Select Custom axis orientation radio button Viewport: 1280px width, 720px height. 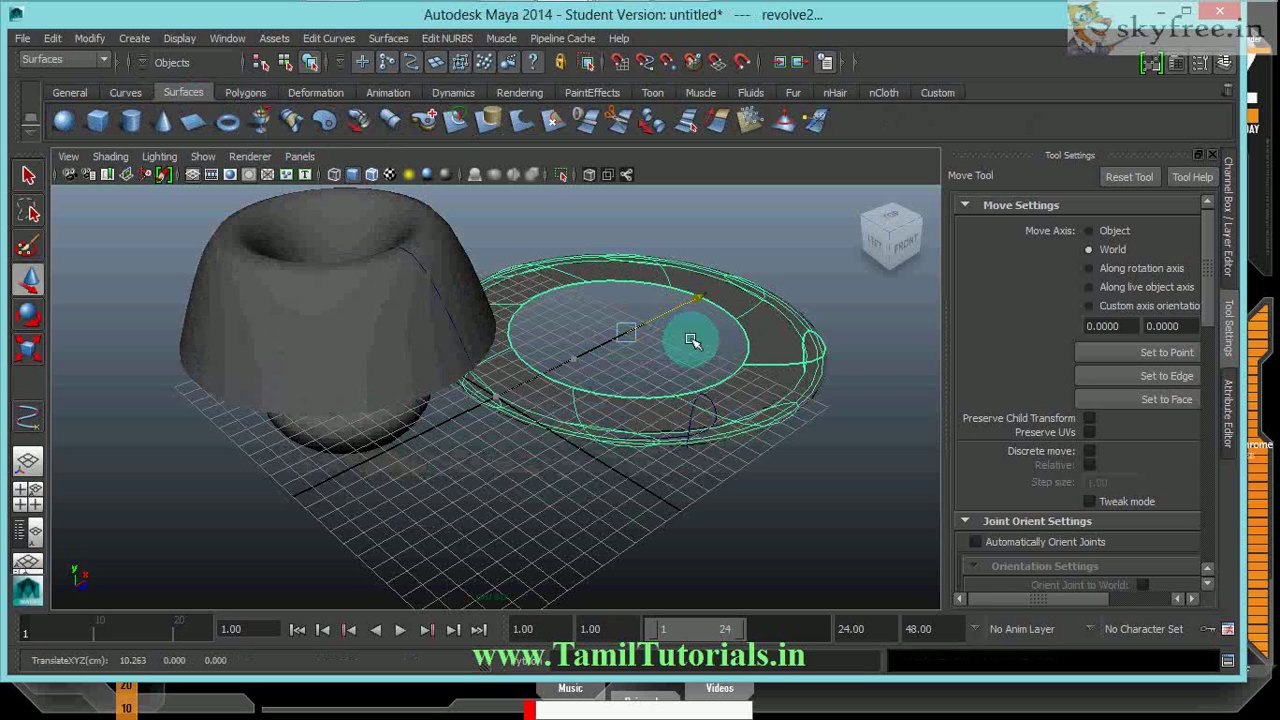click(x=1089, y=306)
